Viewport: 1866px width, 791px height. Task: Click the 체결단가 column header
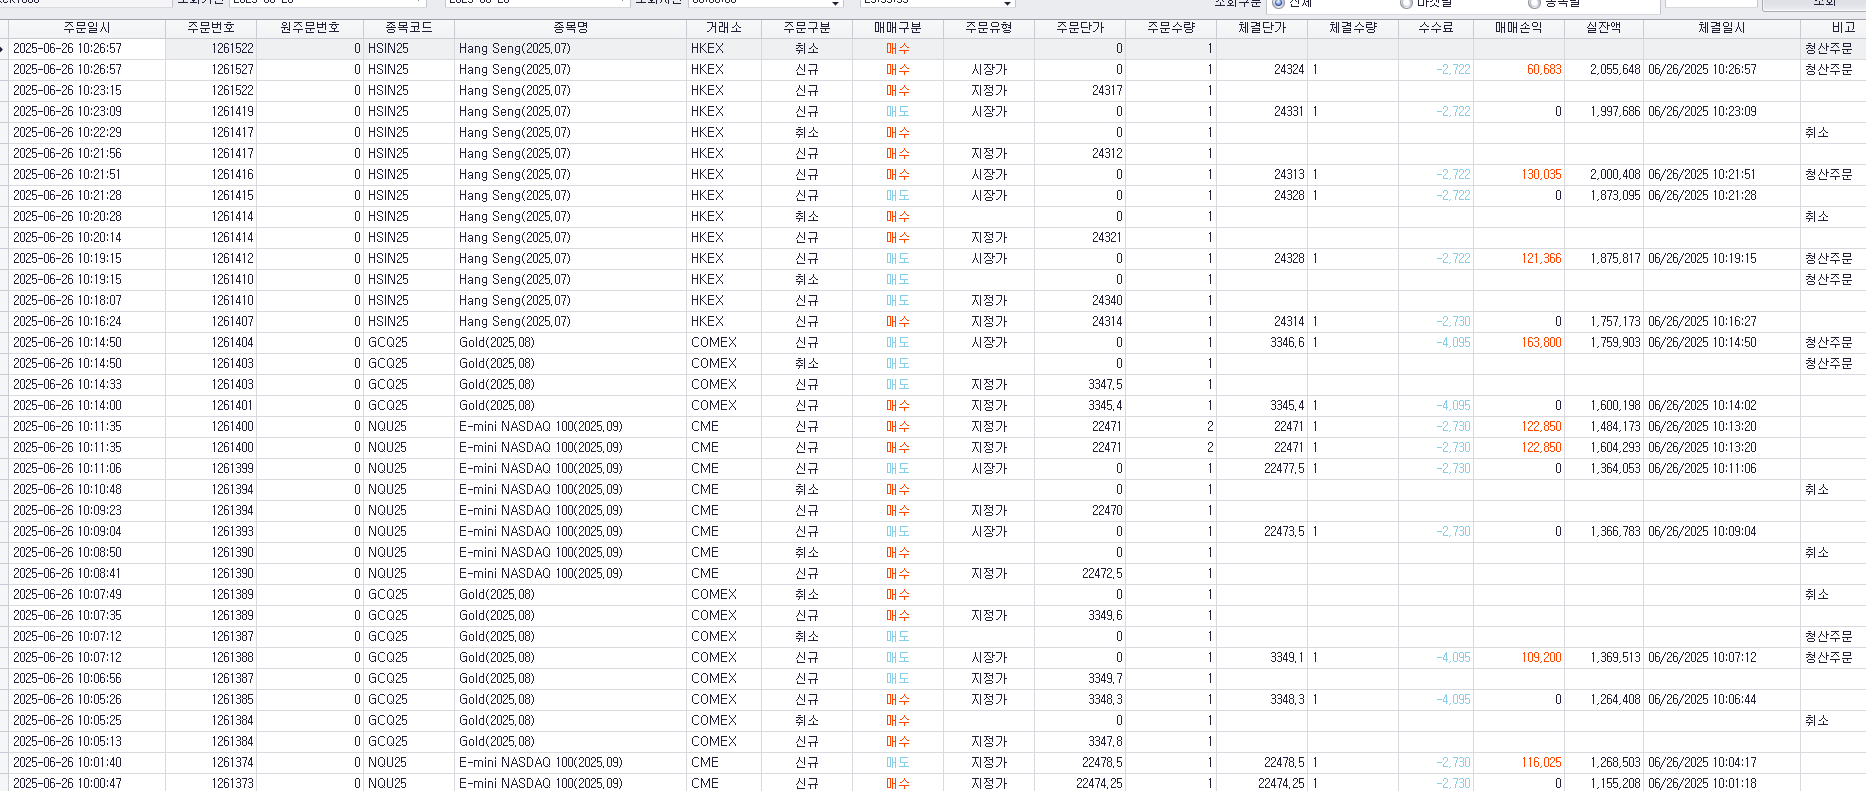click(1262, 28)
